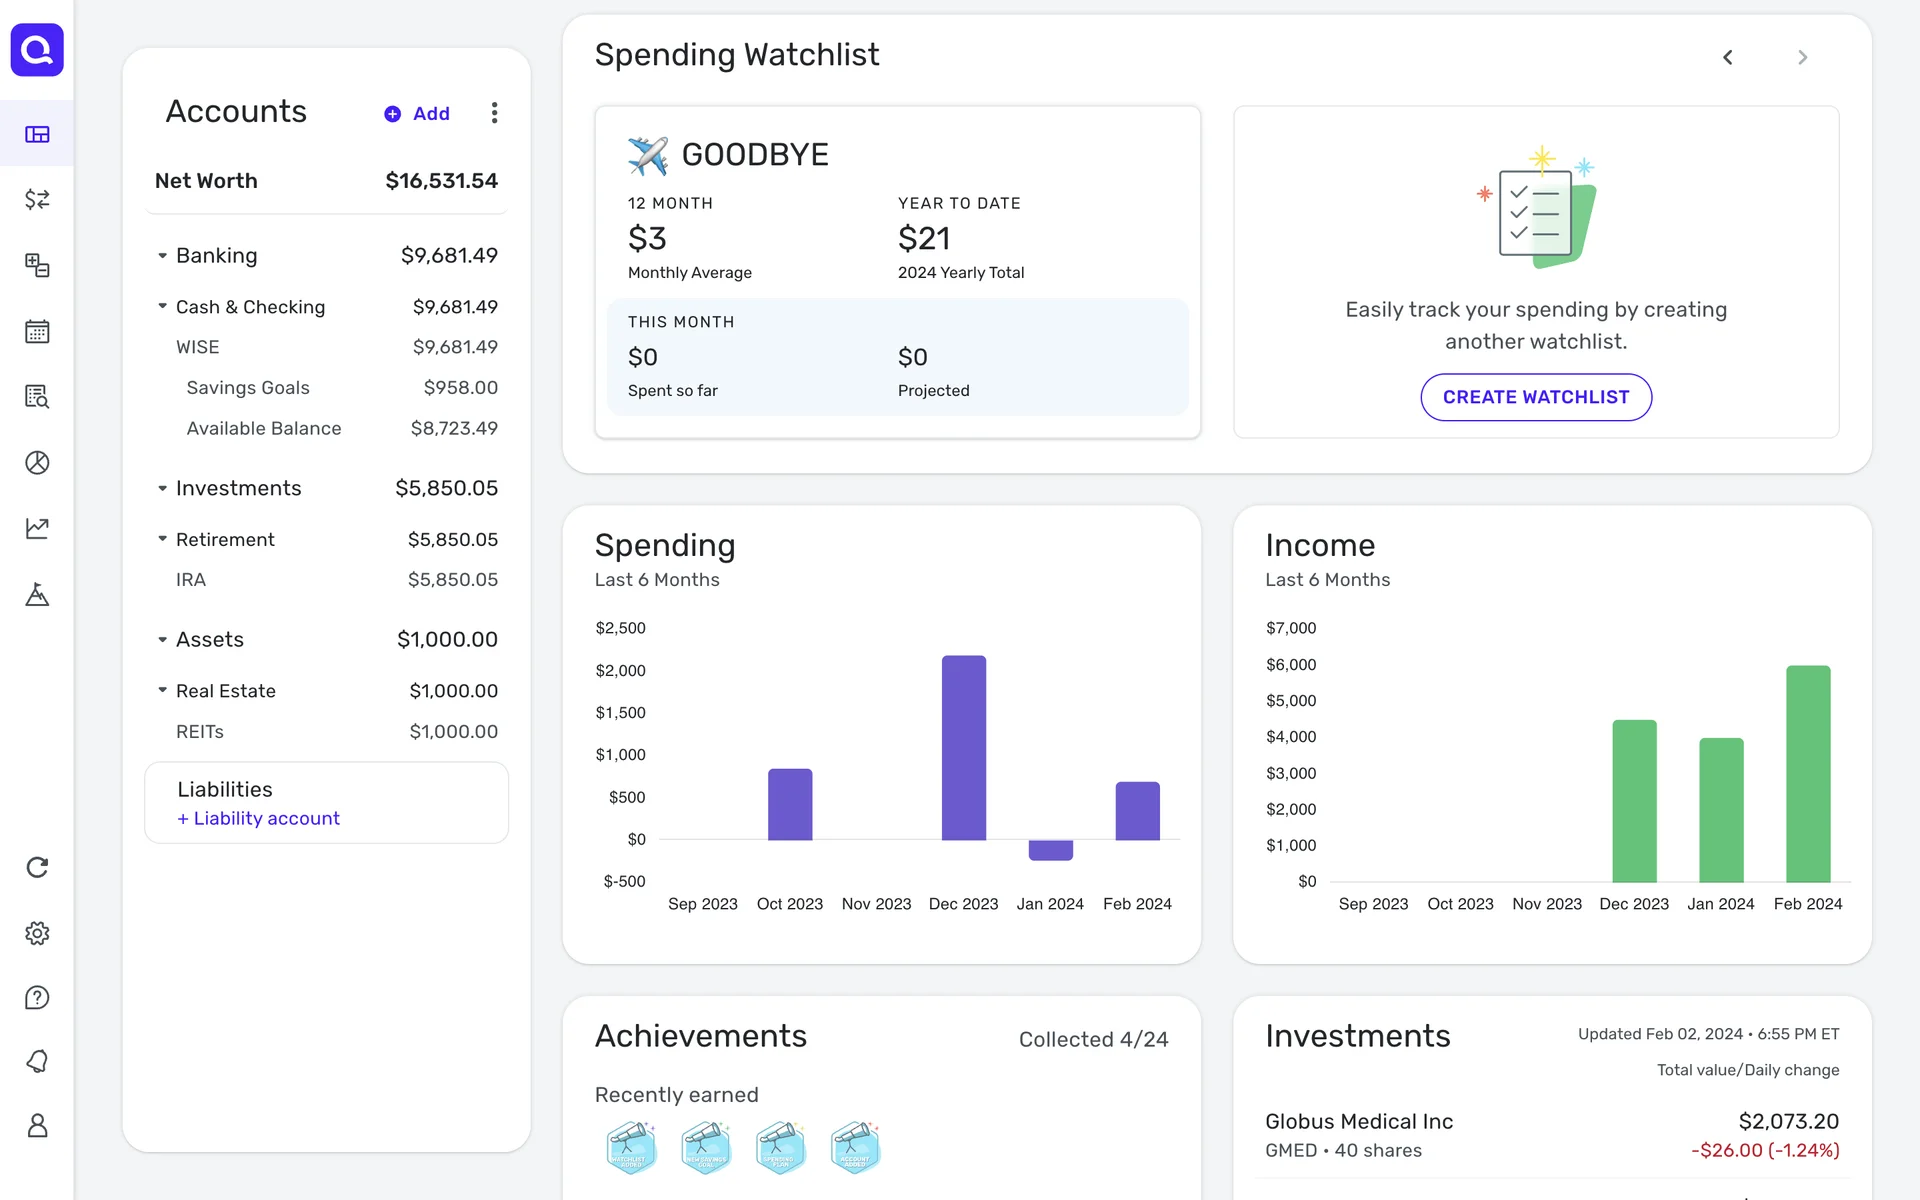
Task: Collapse the Cash & Checking subgroup
Action: coord(162,306)
